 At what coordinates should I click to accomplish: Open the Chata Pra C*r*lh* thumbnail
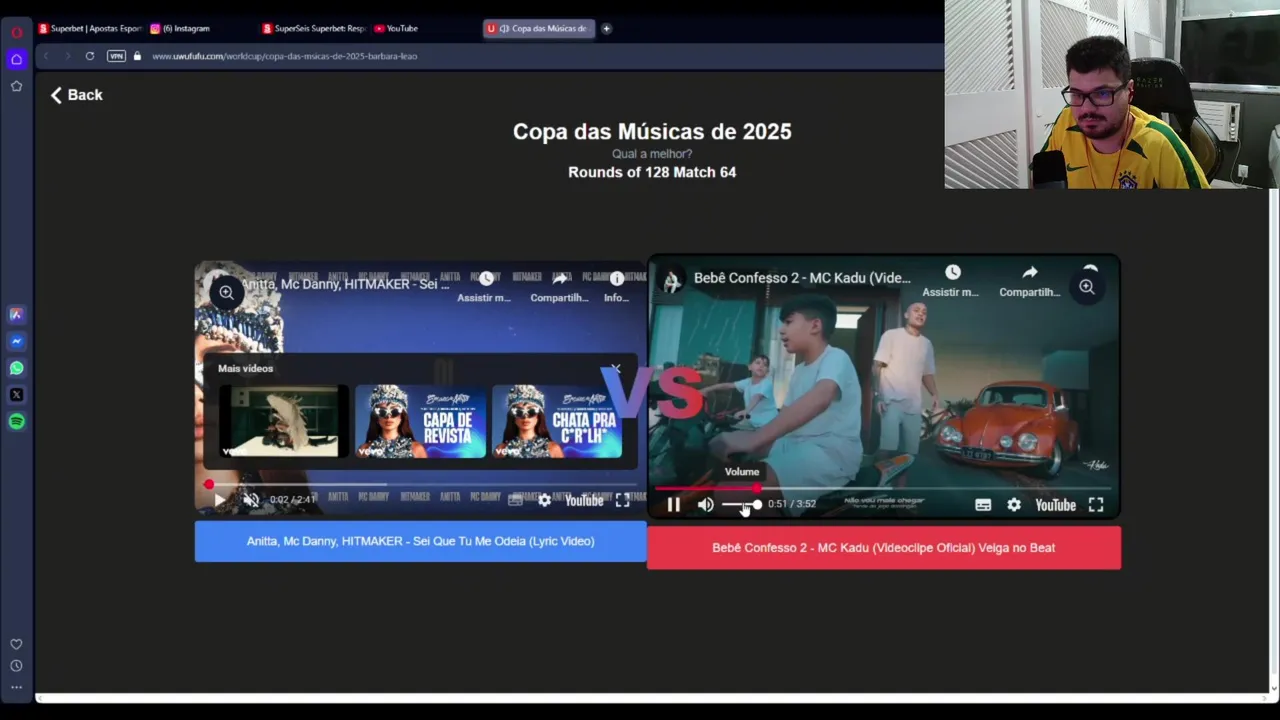click(x=557, y=421)
